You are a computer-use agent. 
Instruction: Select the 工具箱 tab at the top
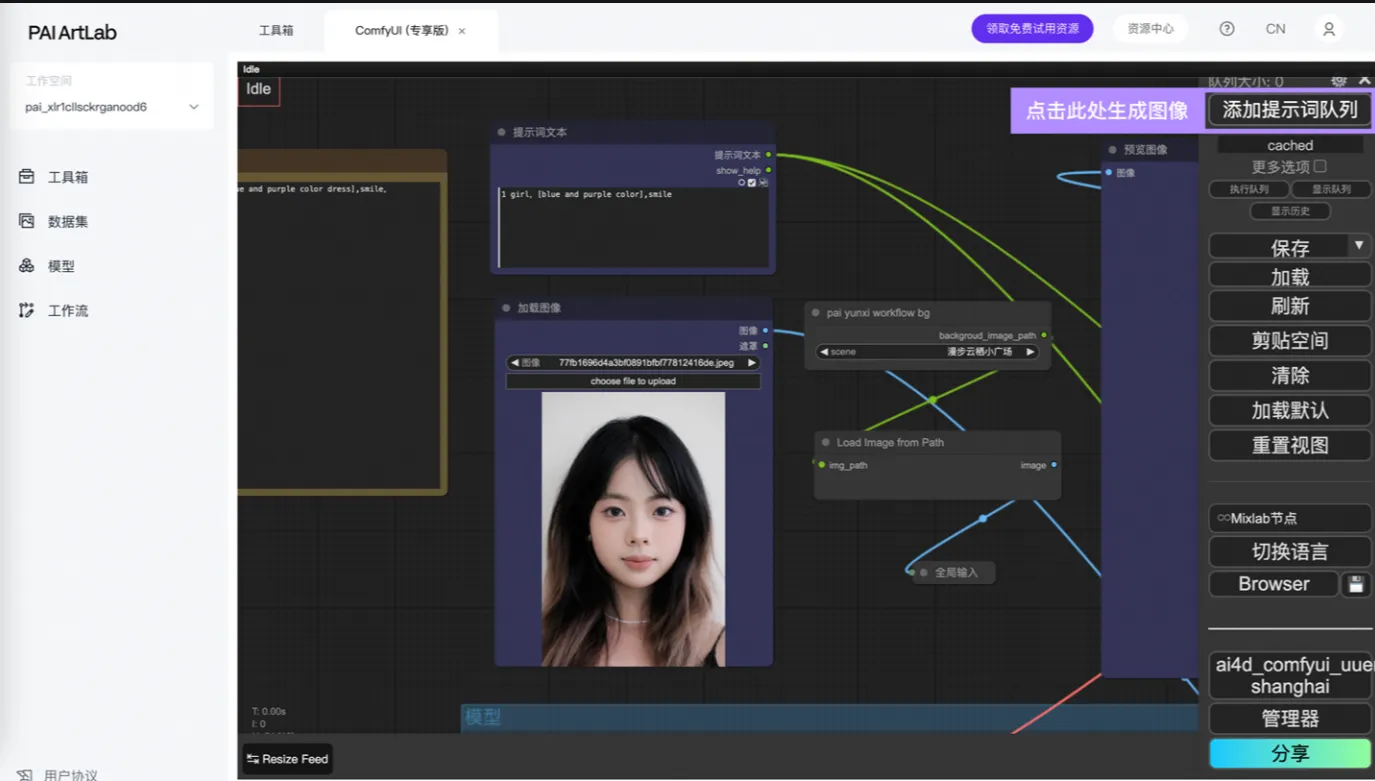(276, 29)
